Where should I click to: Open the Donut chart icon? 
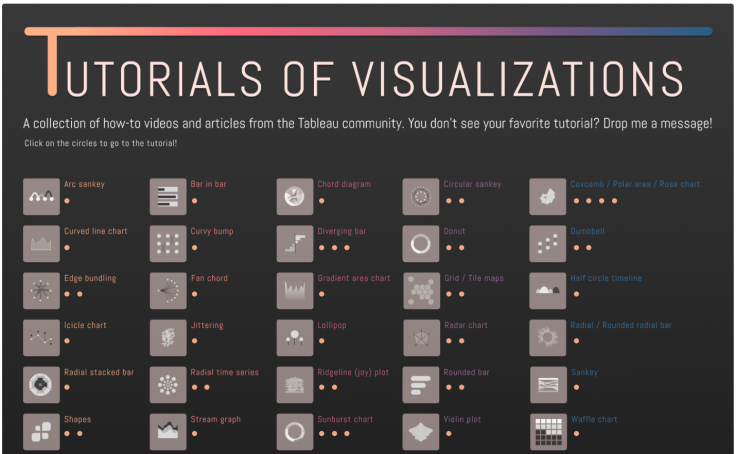click(421, 244)
